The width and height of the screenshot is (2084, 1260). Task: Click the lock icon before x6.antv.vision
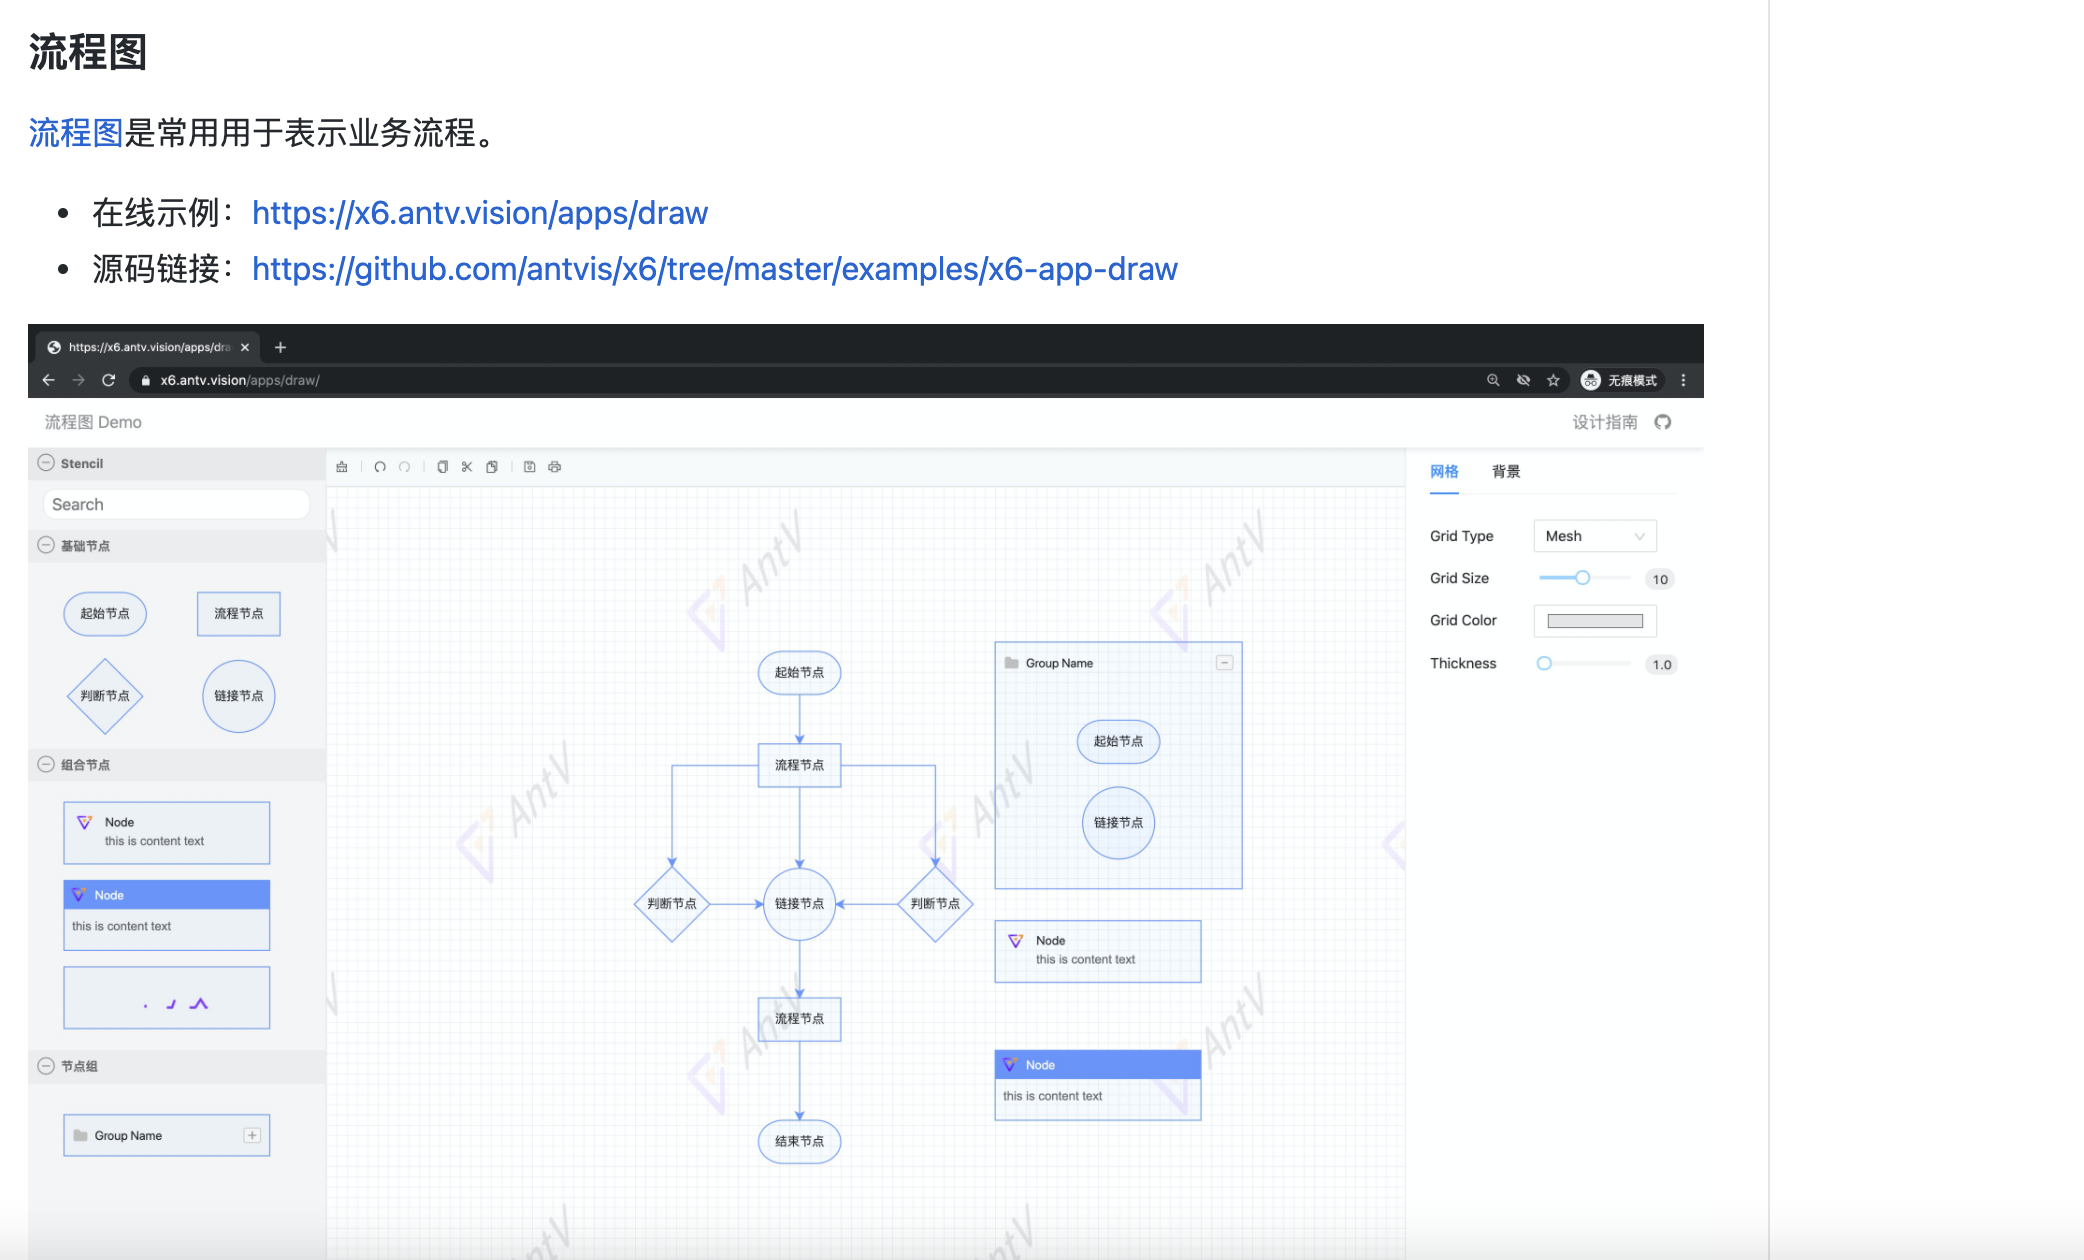point(146,380)
